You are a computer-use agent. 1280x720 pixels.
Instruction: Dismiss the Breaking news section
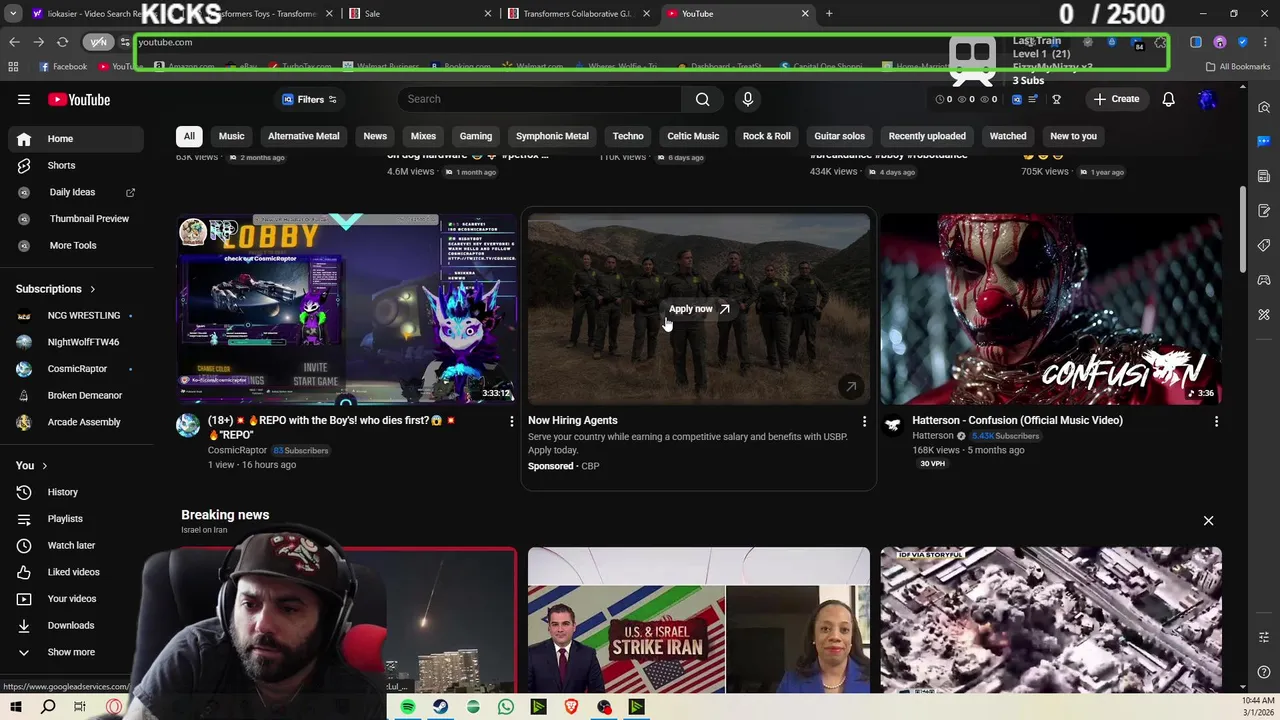(x=1208, y=521)
